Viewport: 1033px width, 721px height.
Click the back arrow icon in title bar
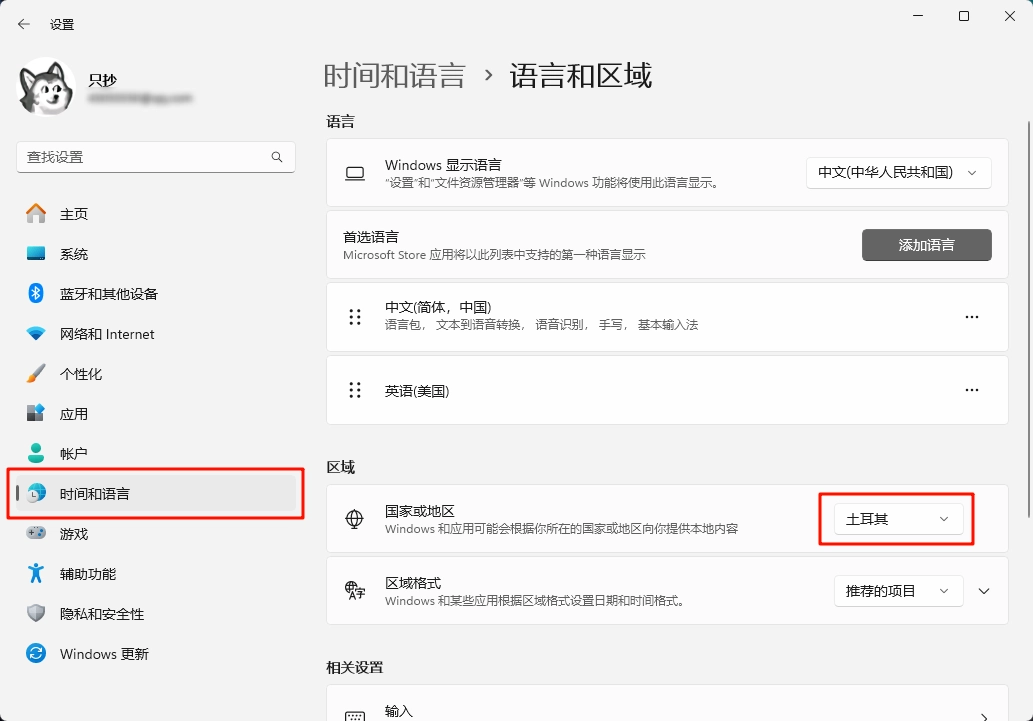tap(24, 24)
